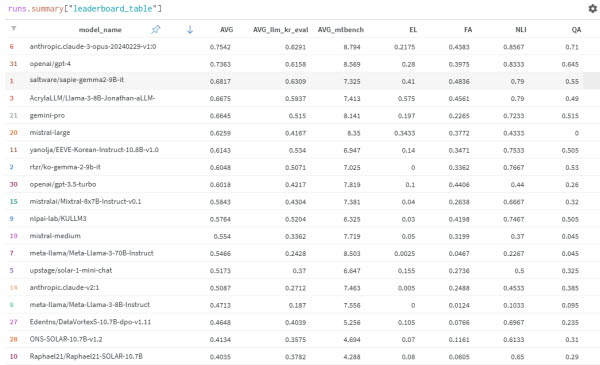Sort by the AVG column header
The height and width of the screenshot is (365, 600).
click(226, 29)
